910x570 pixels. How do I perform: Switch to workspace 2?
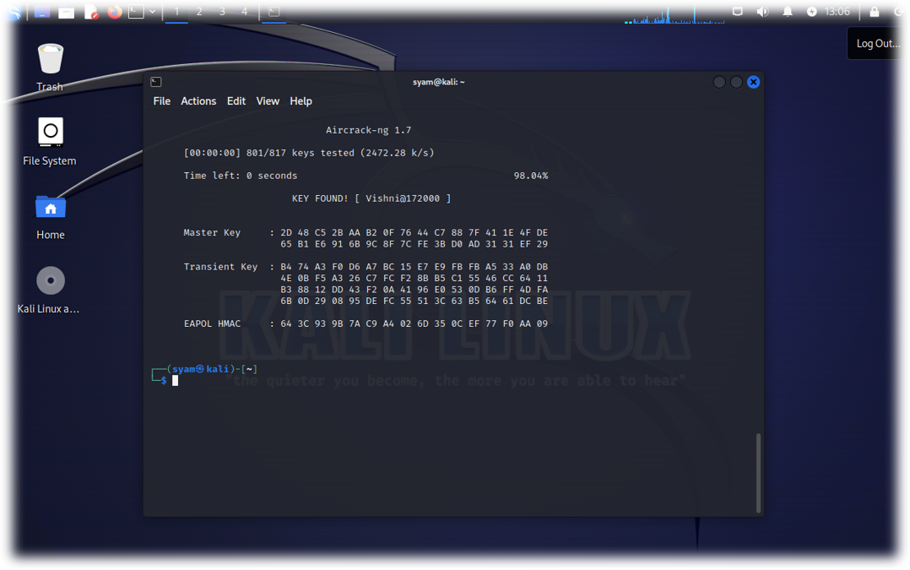(x=199, y=12)
